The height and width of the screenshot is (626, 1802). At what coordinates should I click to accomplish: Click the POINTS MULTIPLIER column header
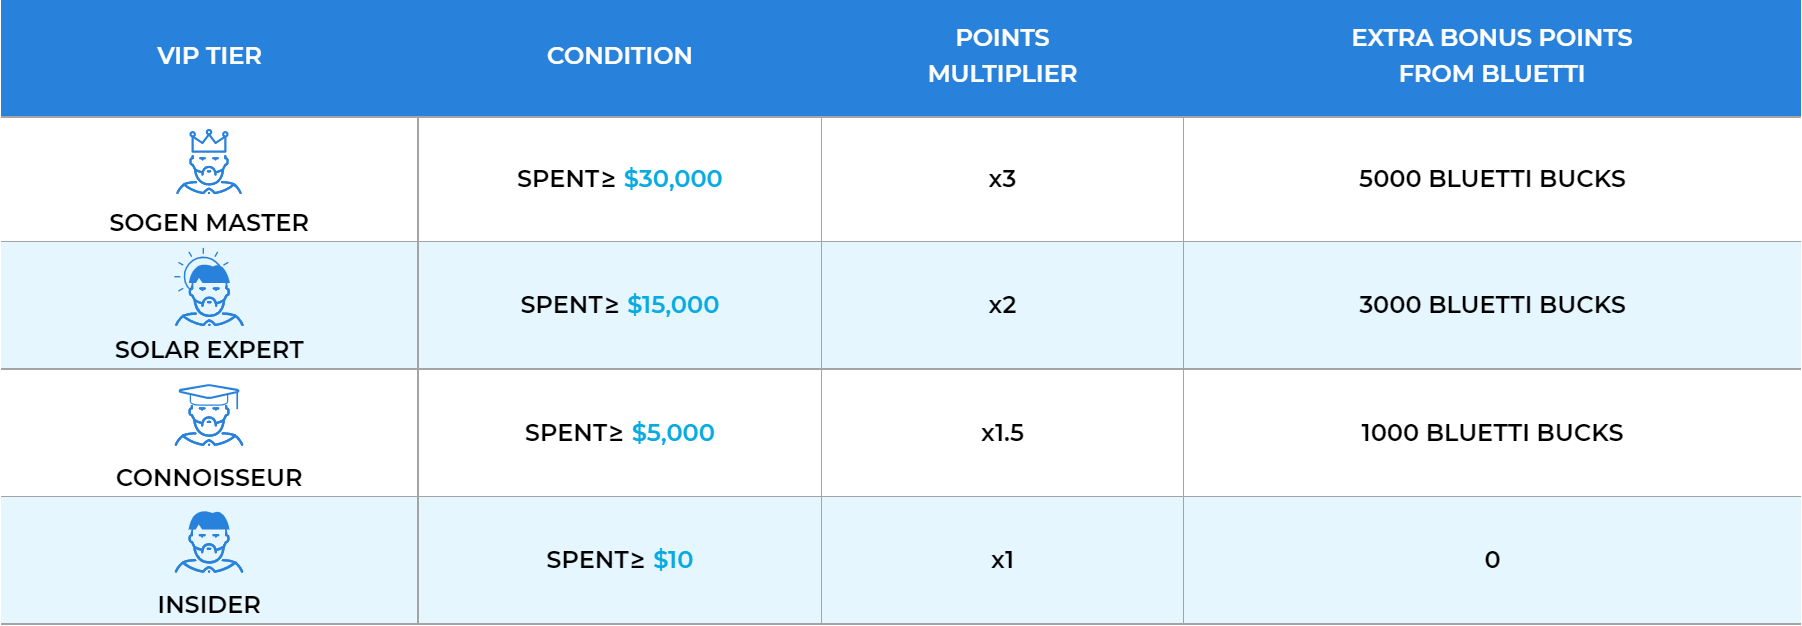pos(1002,56)
